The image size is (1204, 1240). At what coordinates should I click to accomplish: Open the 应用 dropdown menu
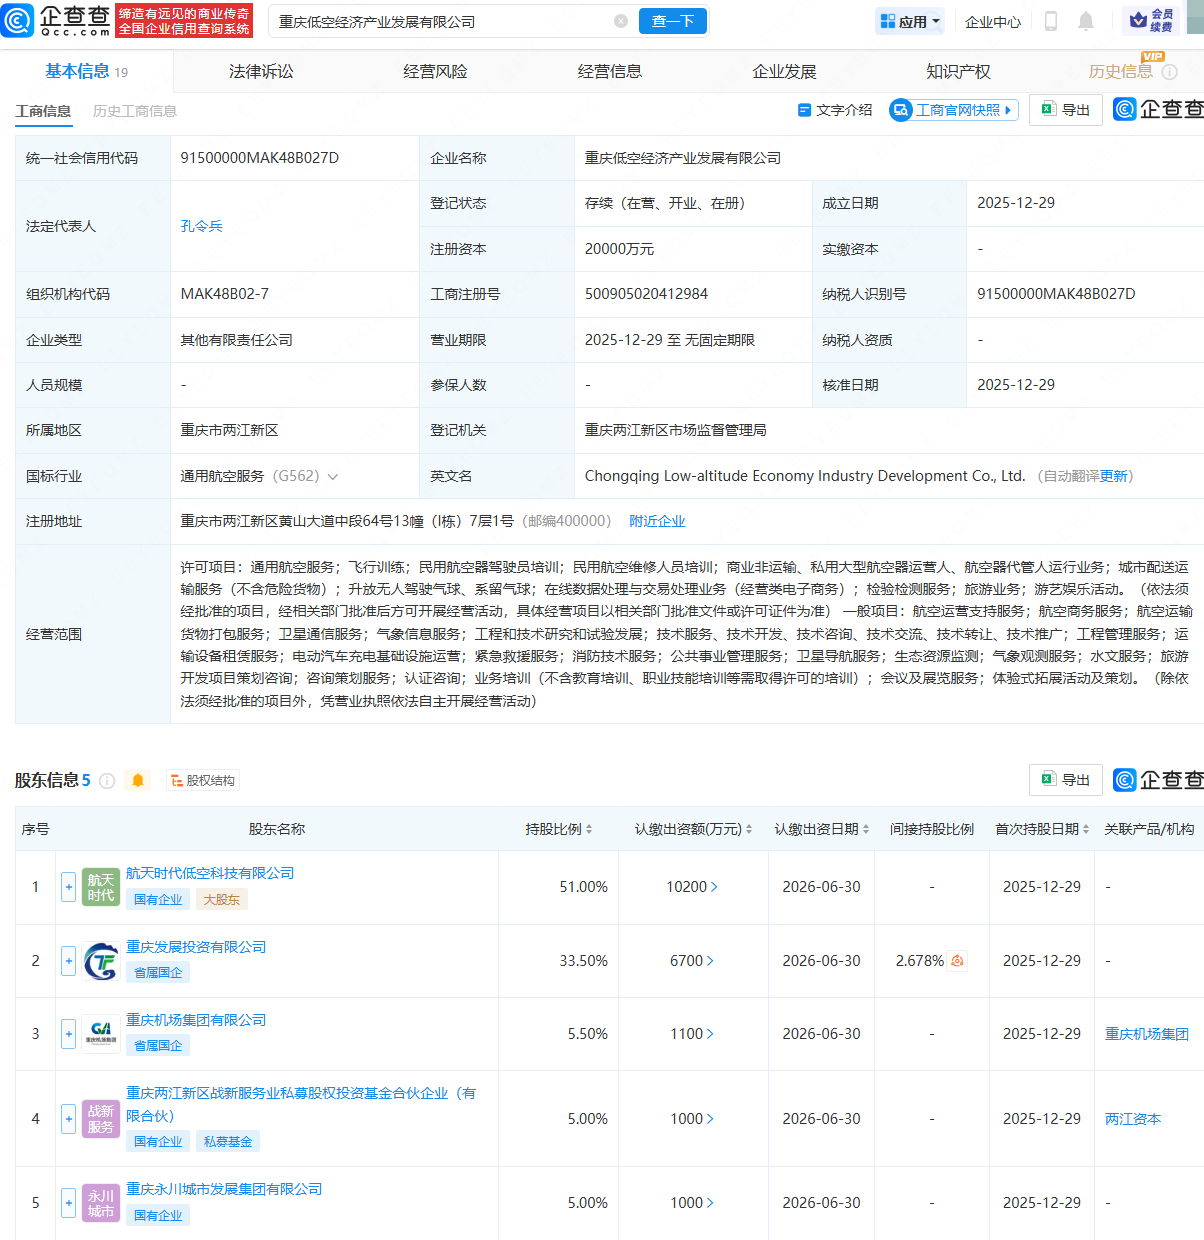click(910, 21)
